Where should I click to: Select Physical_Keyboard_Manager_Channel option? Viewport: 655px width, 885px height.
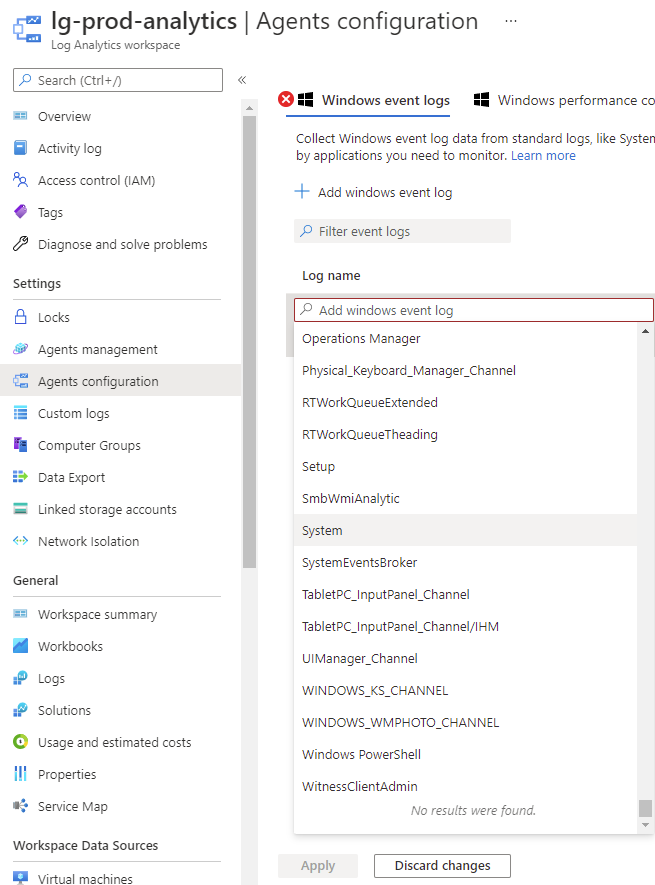465,370
